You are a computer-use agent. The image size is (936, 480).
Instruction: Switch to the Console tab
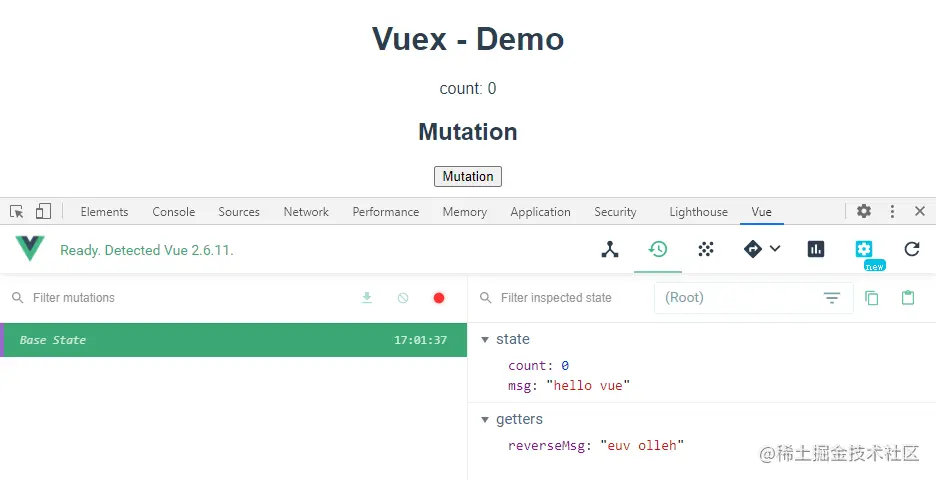pos(174,212)
